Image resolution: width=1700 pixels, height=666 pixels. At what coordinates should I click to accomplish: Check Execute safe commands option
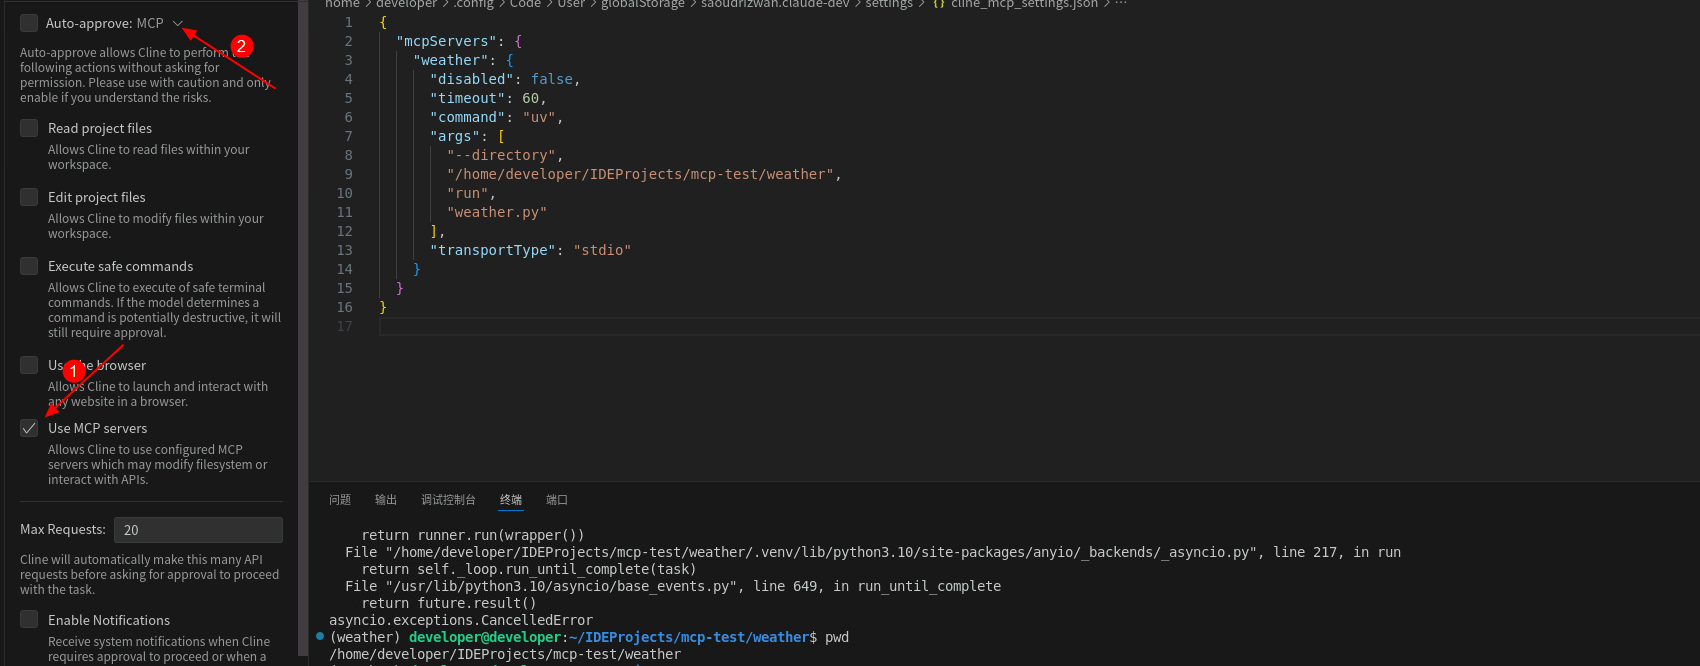click(x=29, y=266)
